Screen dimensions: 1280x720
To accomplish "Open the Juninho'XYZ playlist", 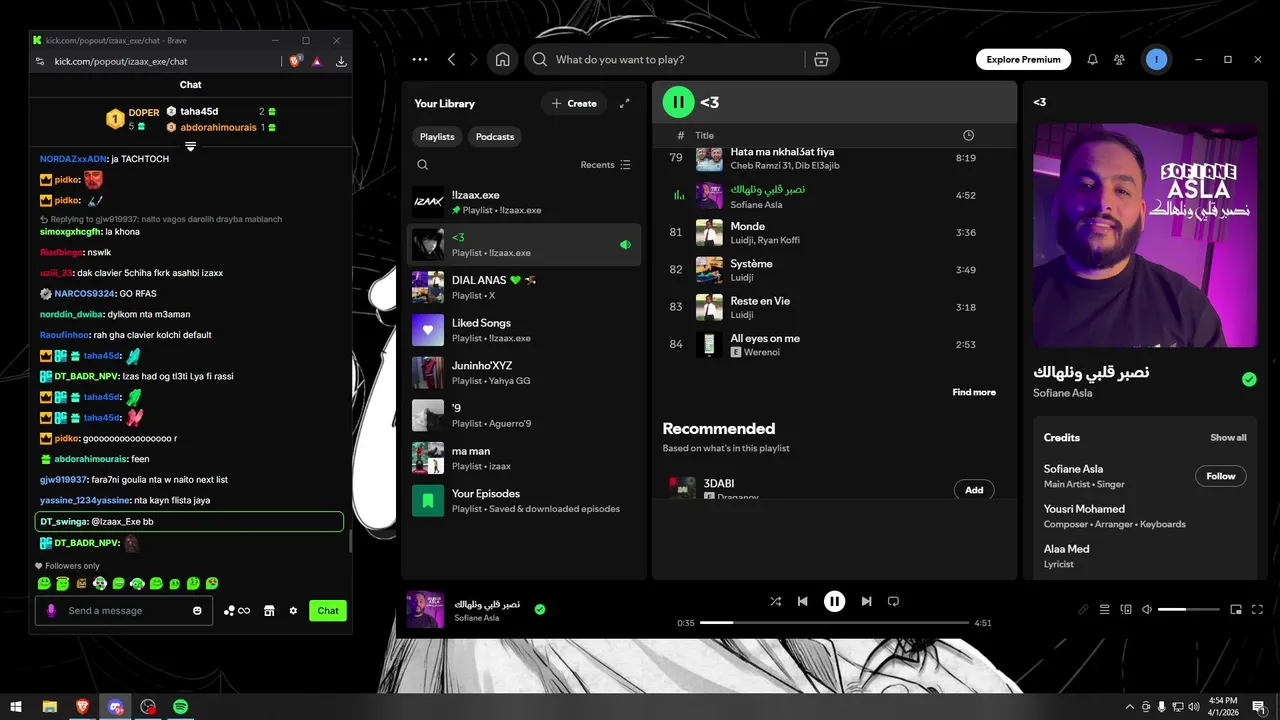I will 525,373.
